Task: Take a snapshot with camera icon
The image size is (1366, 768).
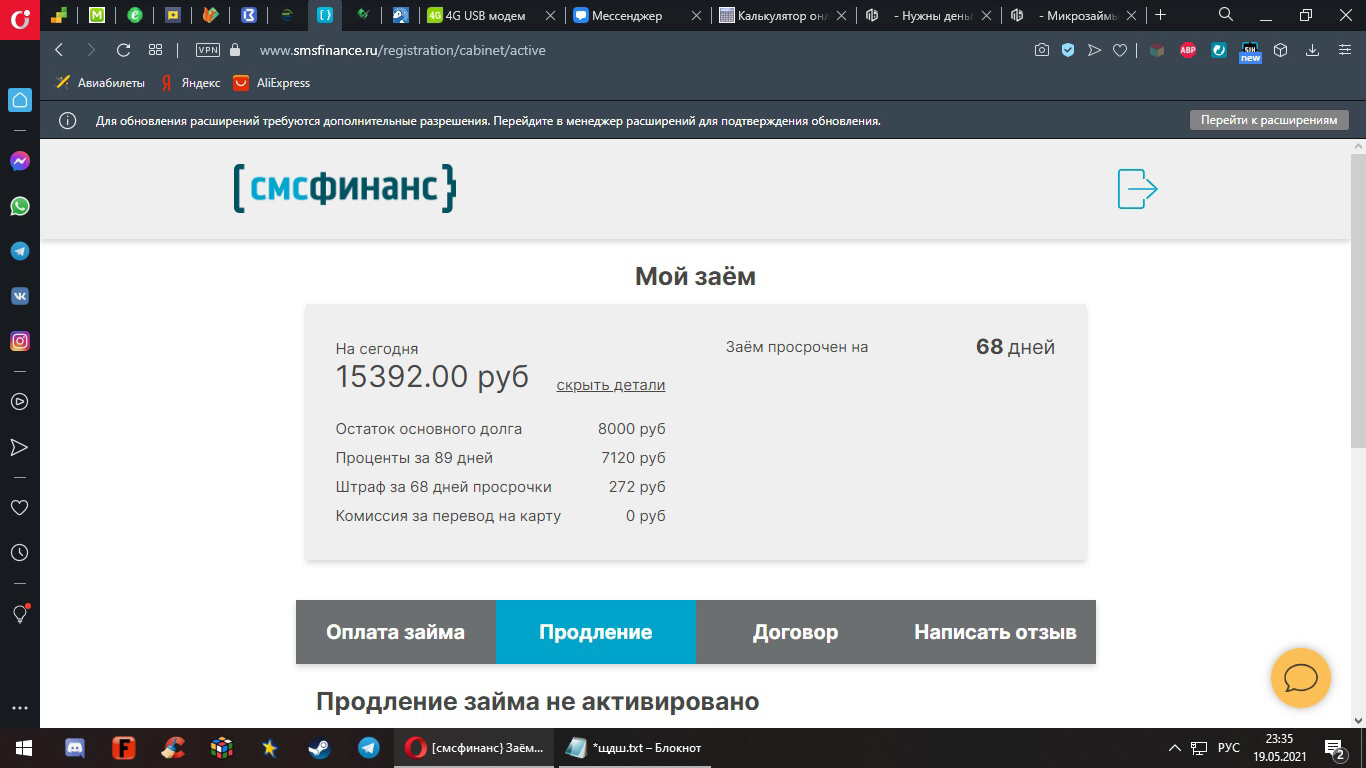Action: [x=1042, y=50]
